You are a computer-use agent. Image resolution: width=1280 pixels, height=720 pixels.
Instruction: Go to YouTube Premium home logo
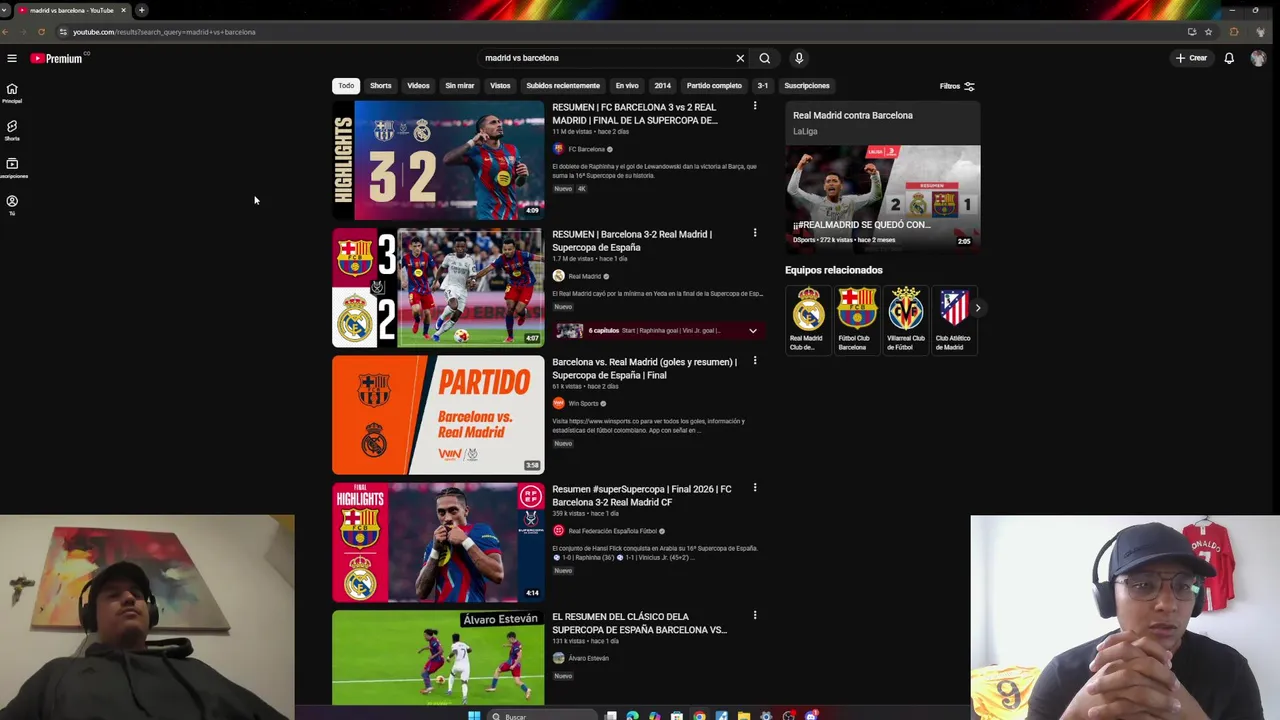click(x=56, y=58)
